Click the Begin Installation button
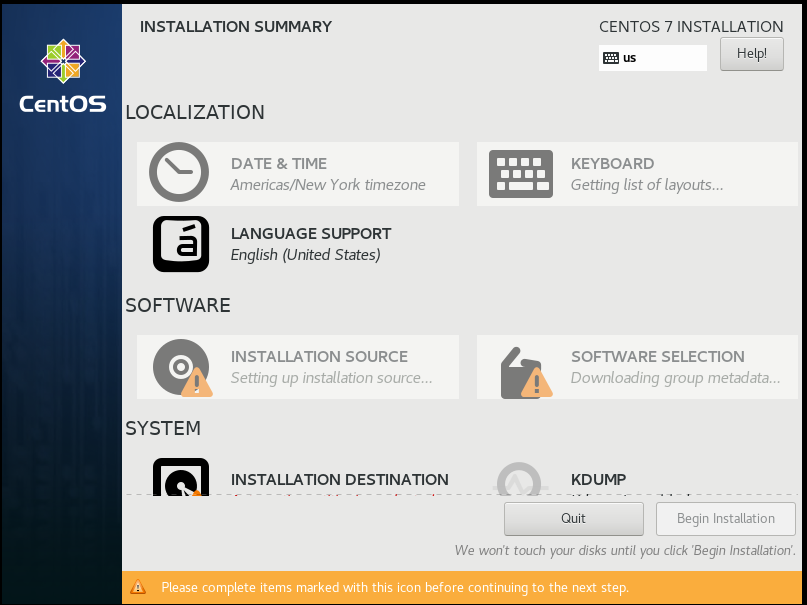The height and width of the screenshot is (605, 807). (726, 519)
